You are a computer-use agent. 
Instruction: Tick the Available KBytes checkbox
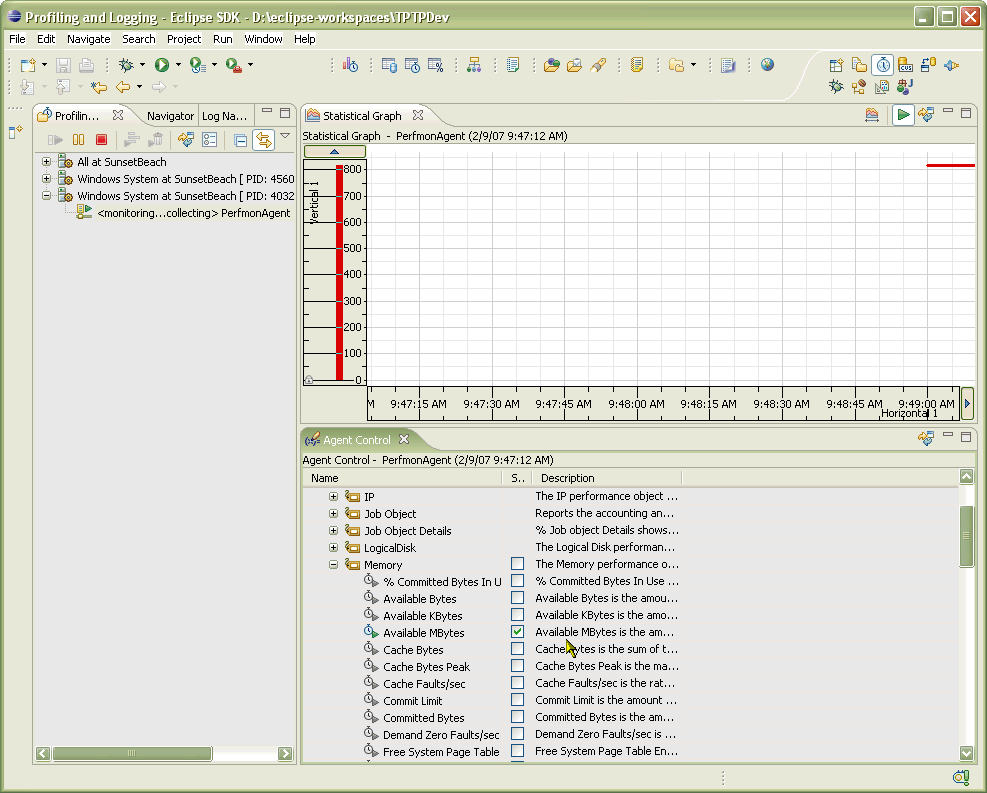(x=517, y=614)
